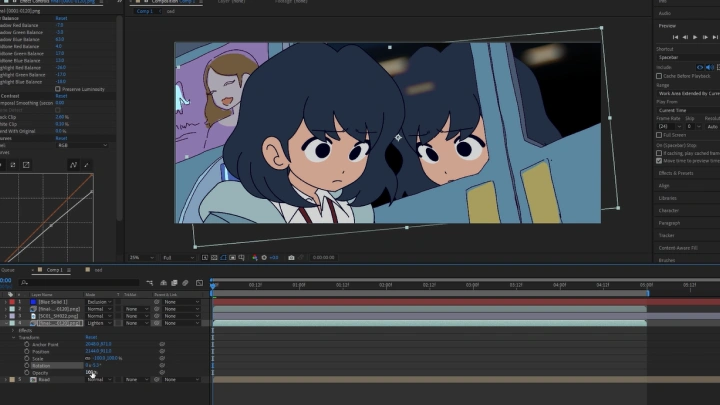The height and width of the screenshot is (405, 720).
Task: Switch to the Comp 1 timeline tab
Action: pos(54,270)
